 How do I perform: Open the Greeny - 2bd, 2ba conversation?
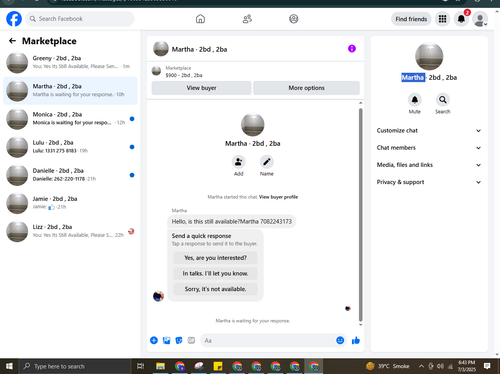pos(70,62)
